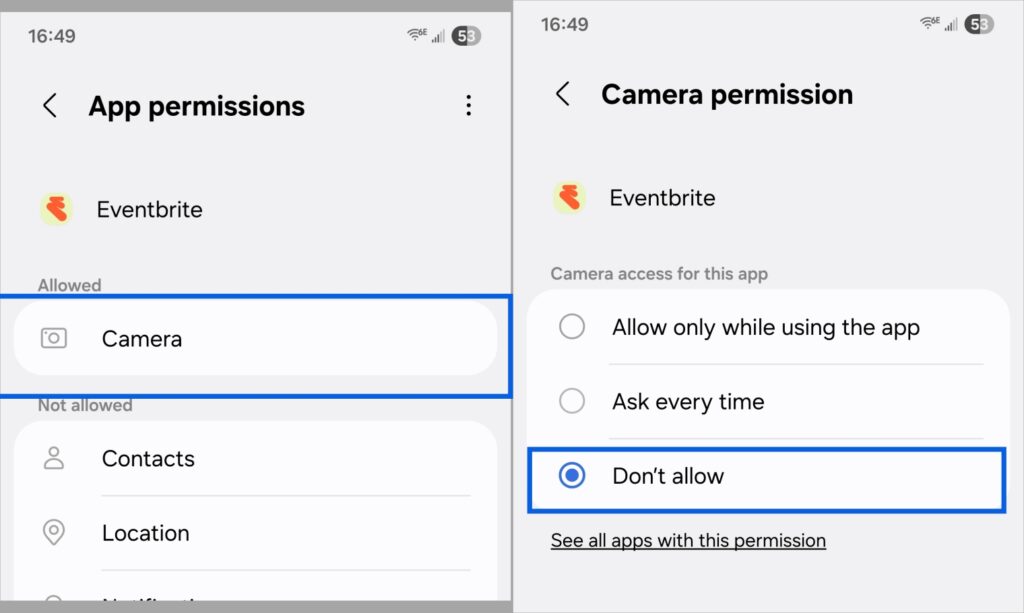Open the three-dot overflow menu
The height and width of the screenshot is (613, 1024).
[468, 106]
